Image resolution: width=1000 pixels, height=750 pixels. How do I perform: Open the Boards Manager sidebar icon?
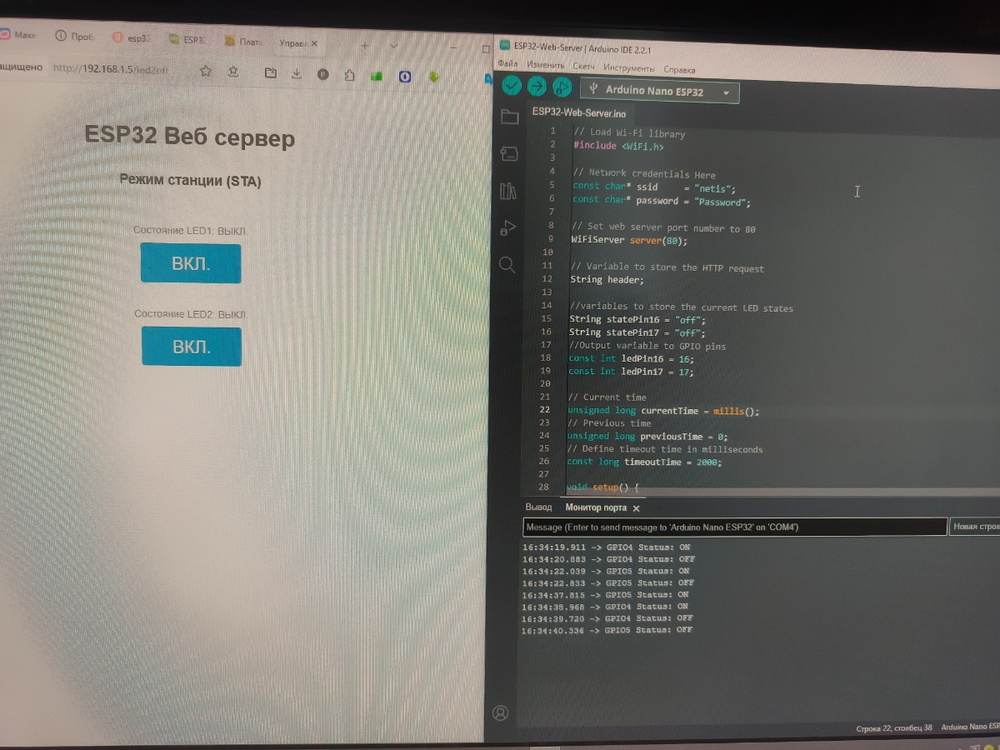pyautogui.click(x=507, y=153)
